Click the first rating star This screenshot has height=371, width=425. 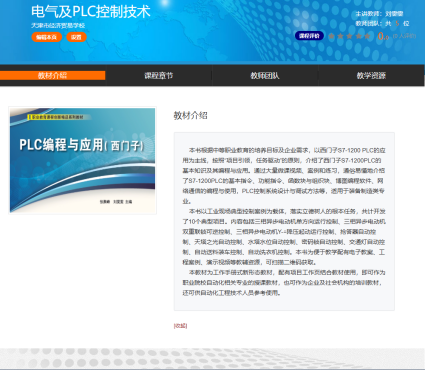coord(332,36)
